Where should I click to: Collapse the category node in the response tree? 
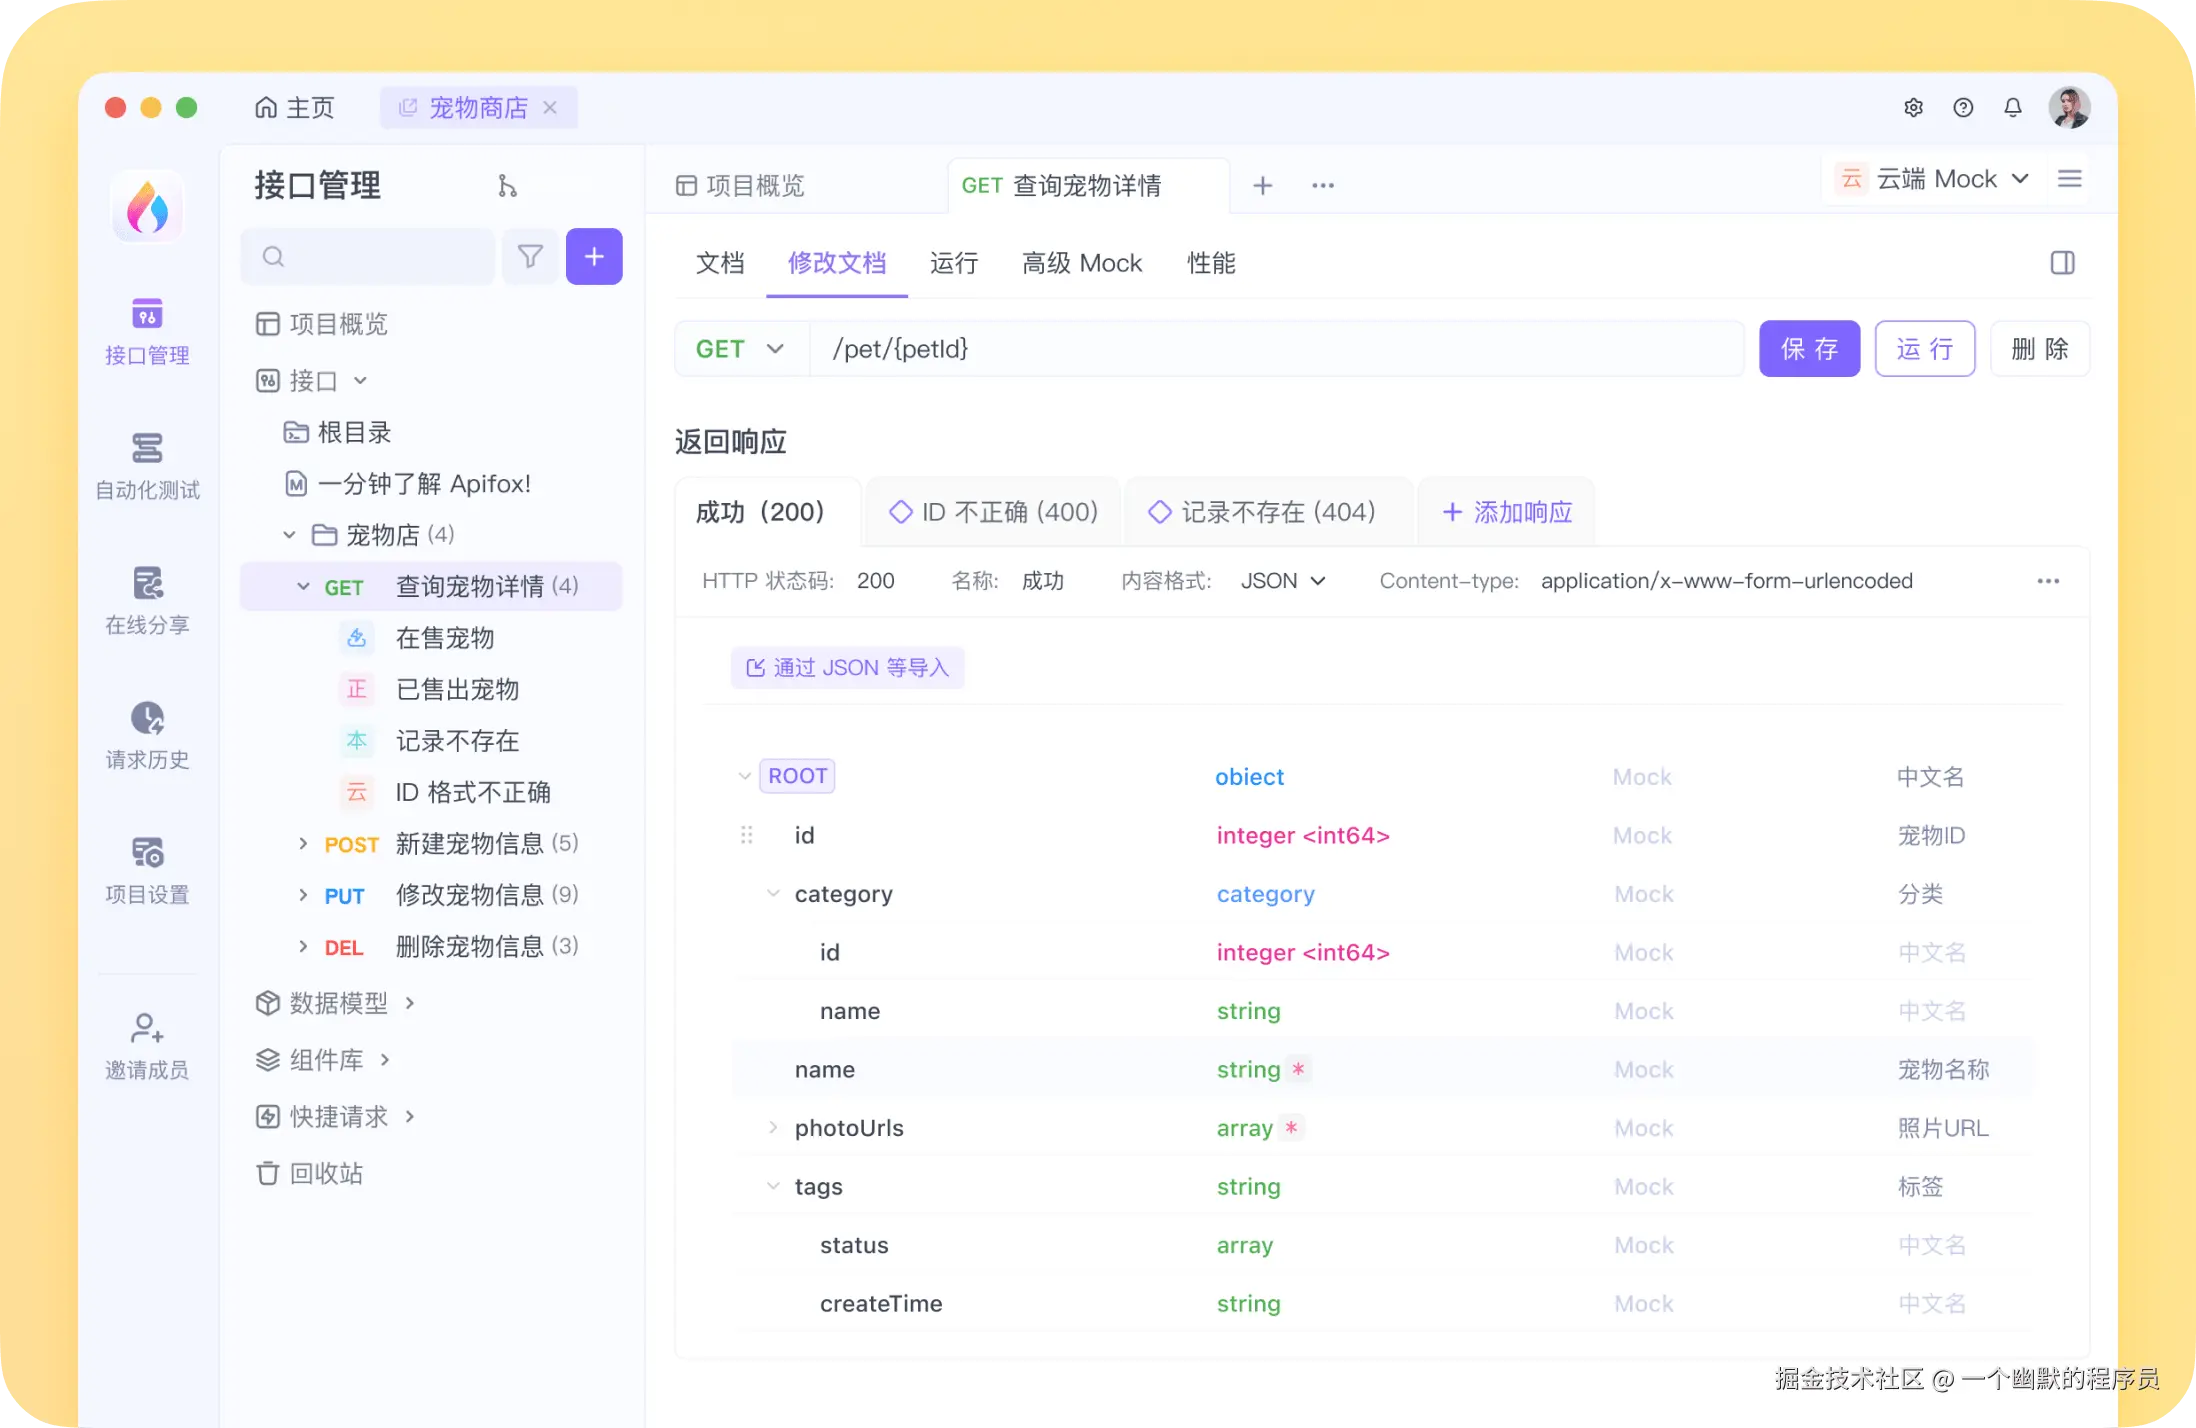click(772, 893)
